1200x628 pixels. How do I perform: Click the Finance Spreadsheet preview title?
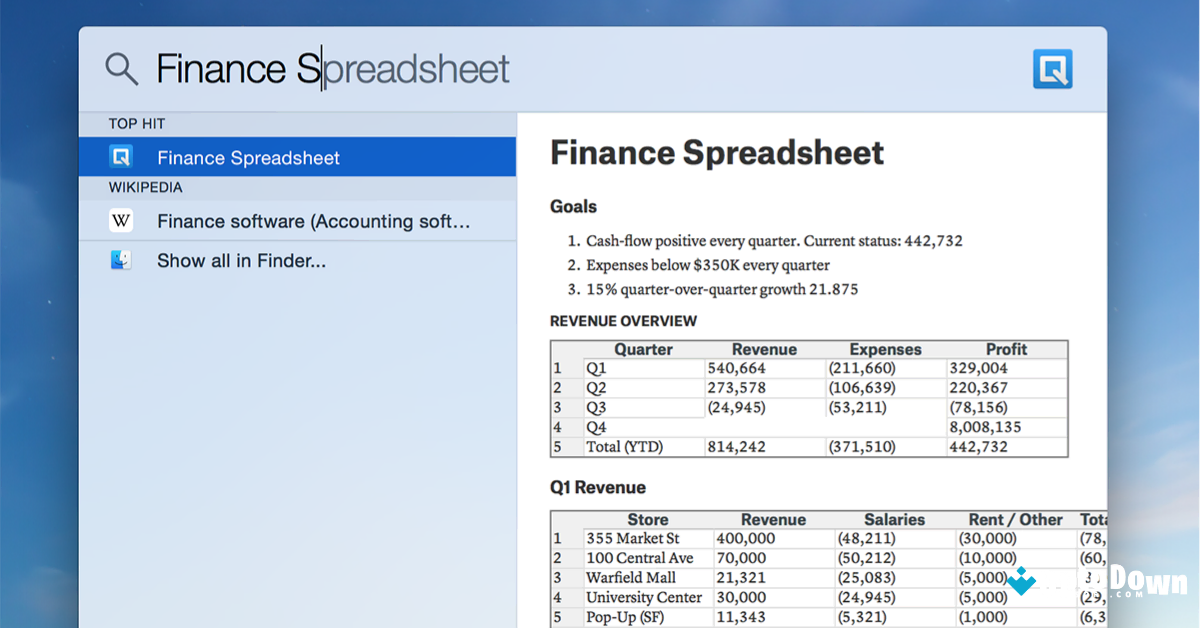click(x=717, y=153)
